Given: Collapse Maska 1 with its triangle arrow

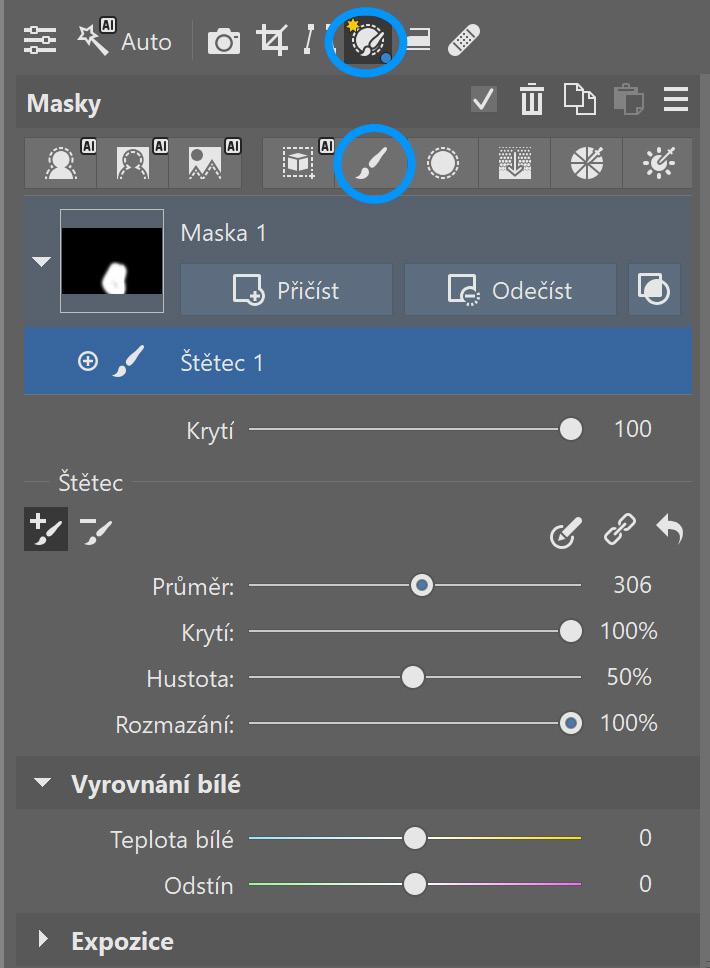Looking at the screenshot, I should point(41,262).
